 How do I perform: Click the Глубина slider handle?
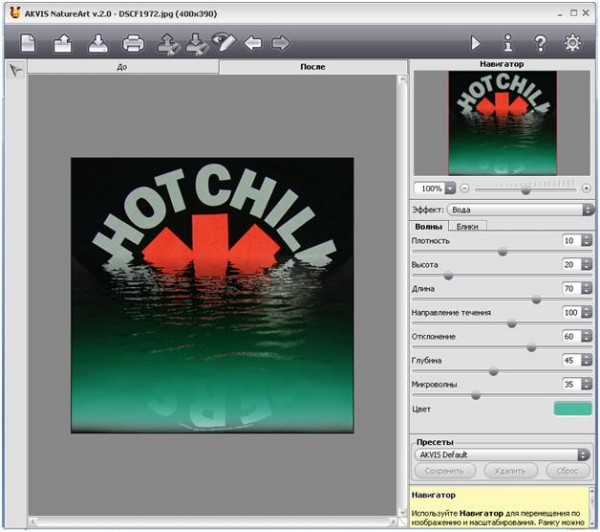(x=494, y=371)
